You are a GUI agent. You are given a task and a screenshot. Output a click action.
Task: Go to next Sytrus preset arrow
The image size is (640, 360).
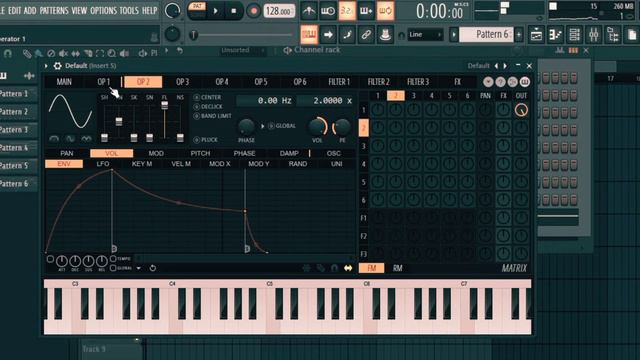[505, 66]
